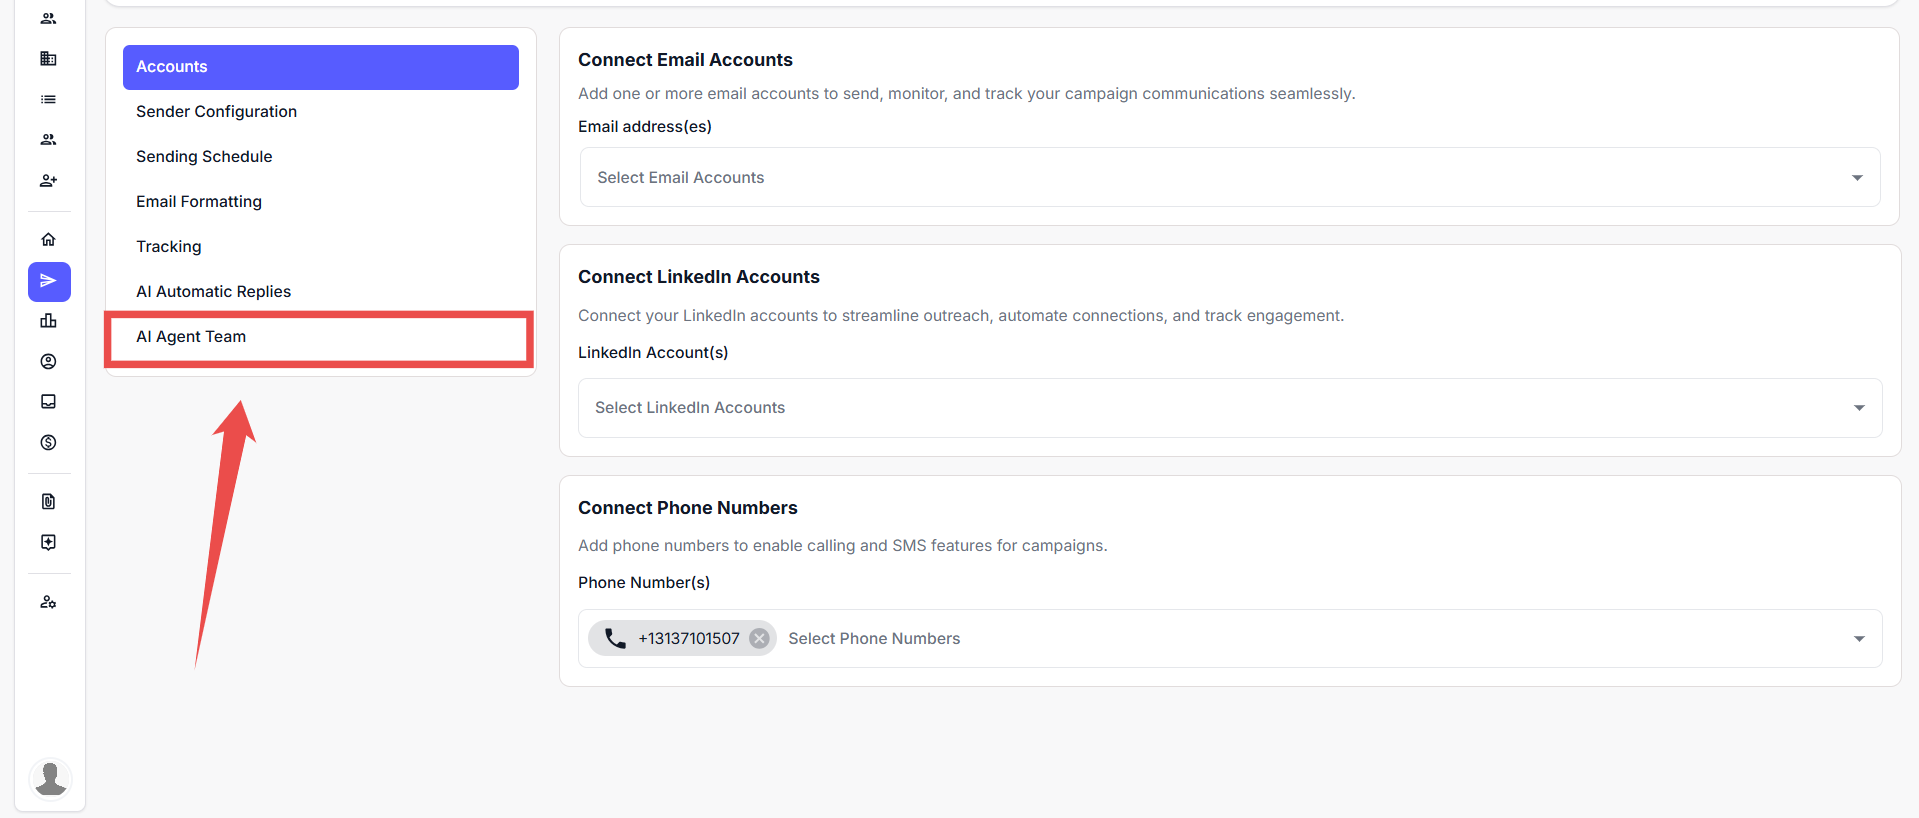Open the building companies sidebar icon
The width and height of the screenshot is (1919, 818).
48,59
